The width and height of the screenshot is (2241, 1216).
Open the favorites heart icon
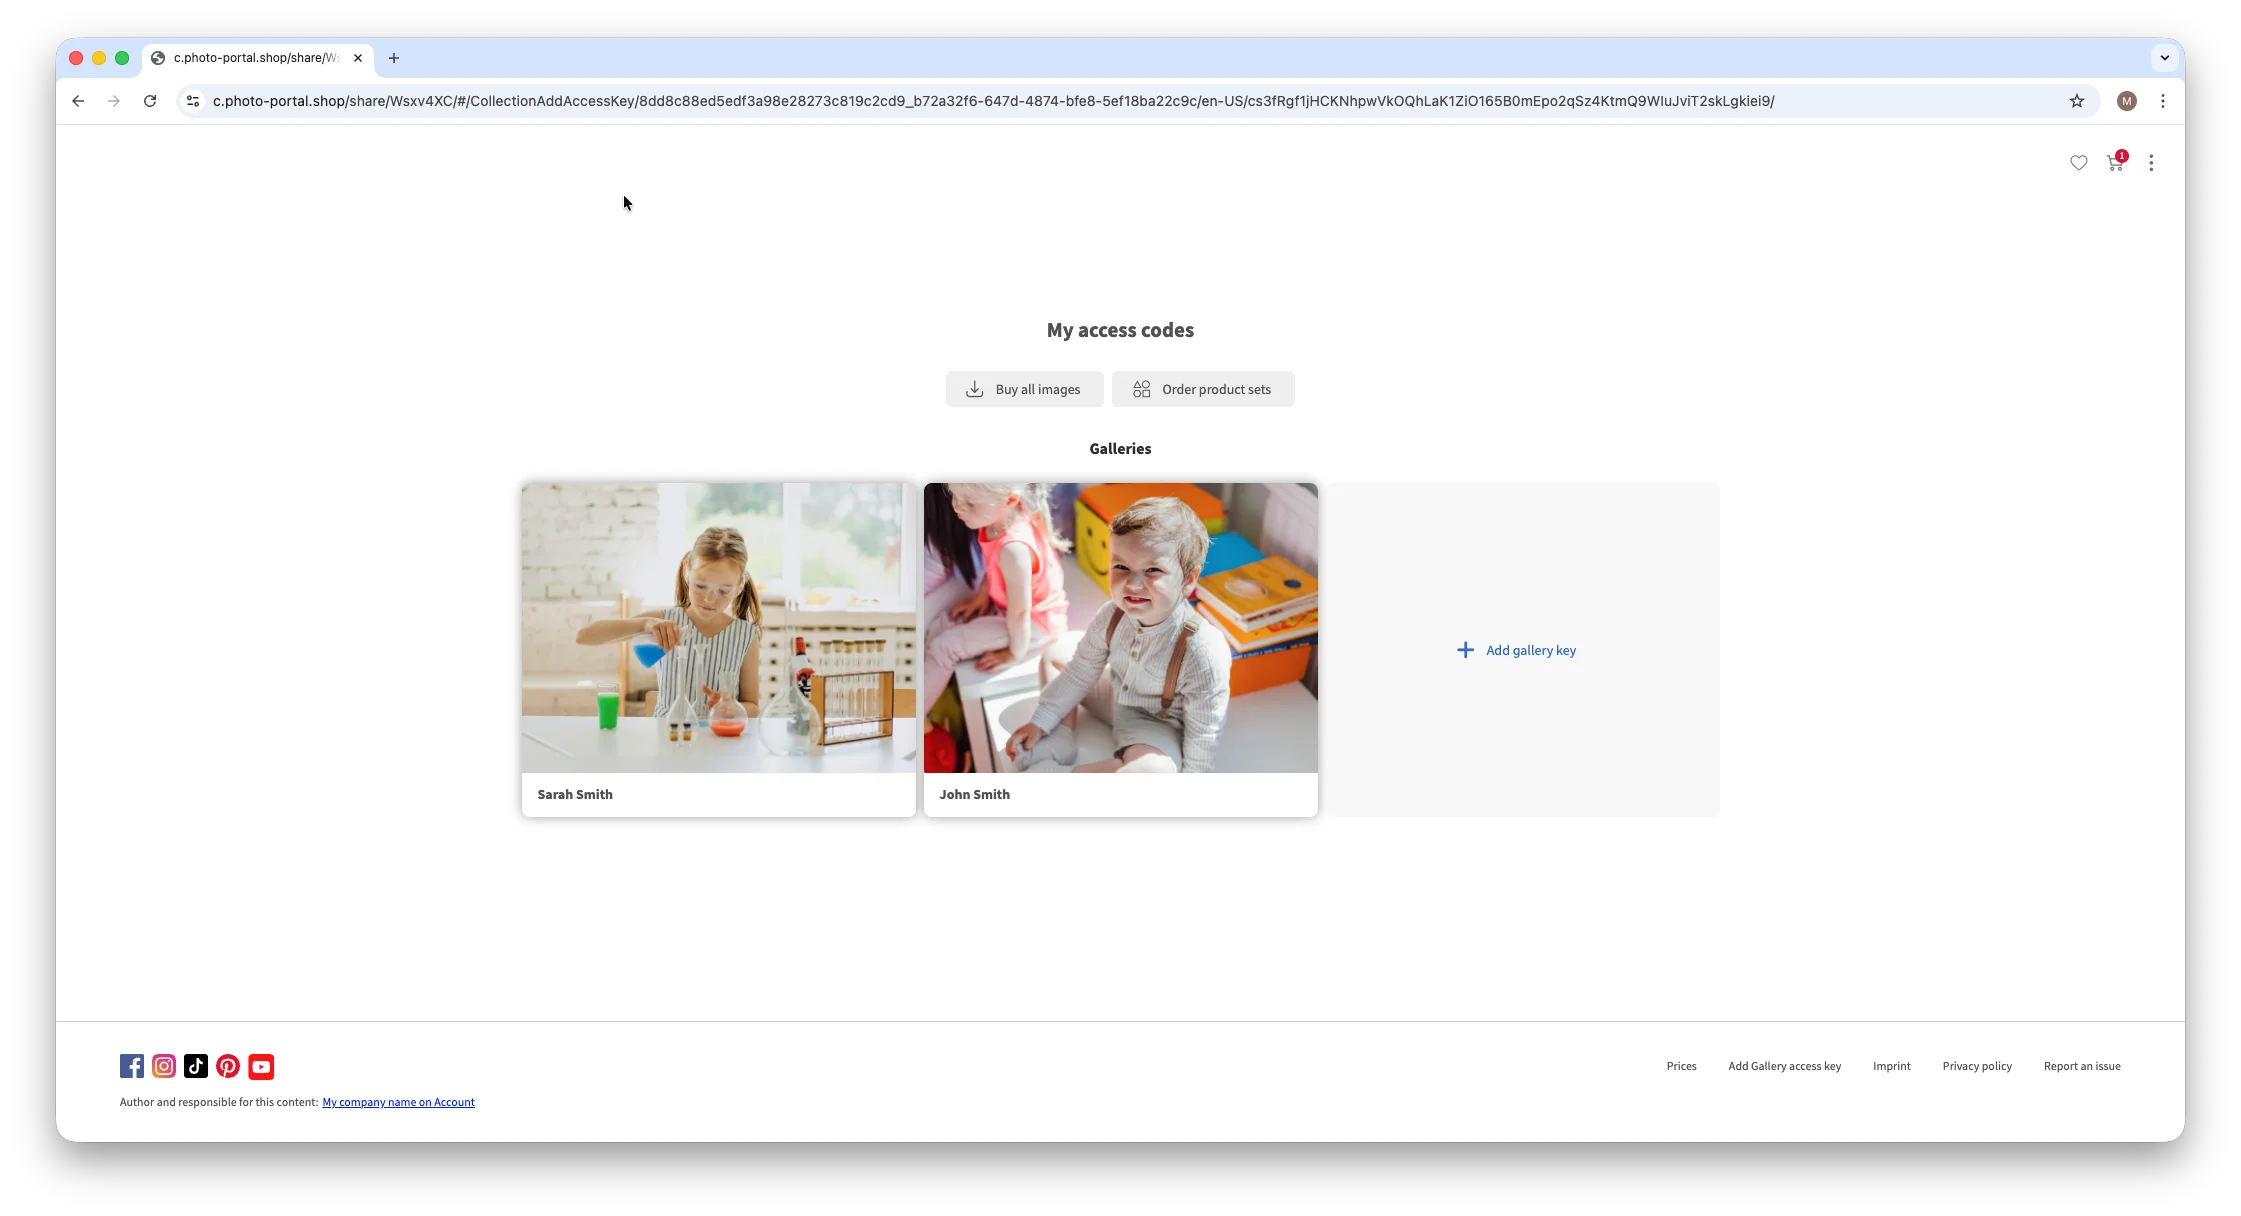(x=2078, y=163)
